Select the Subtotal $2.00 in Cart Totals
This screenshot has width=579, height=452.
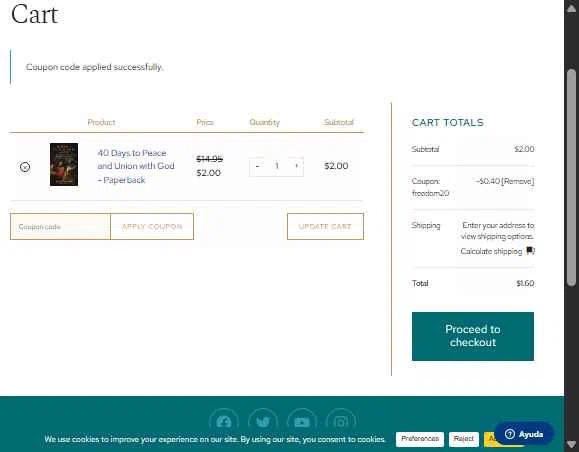point(524,149)
